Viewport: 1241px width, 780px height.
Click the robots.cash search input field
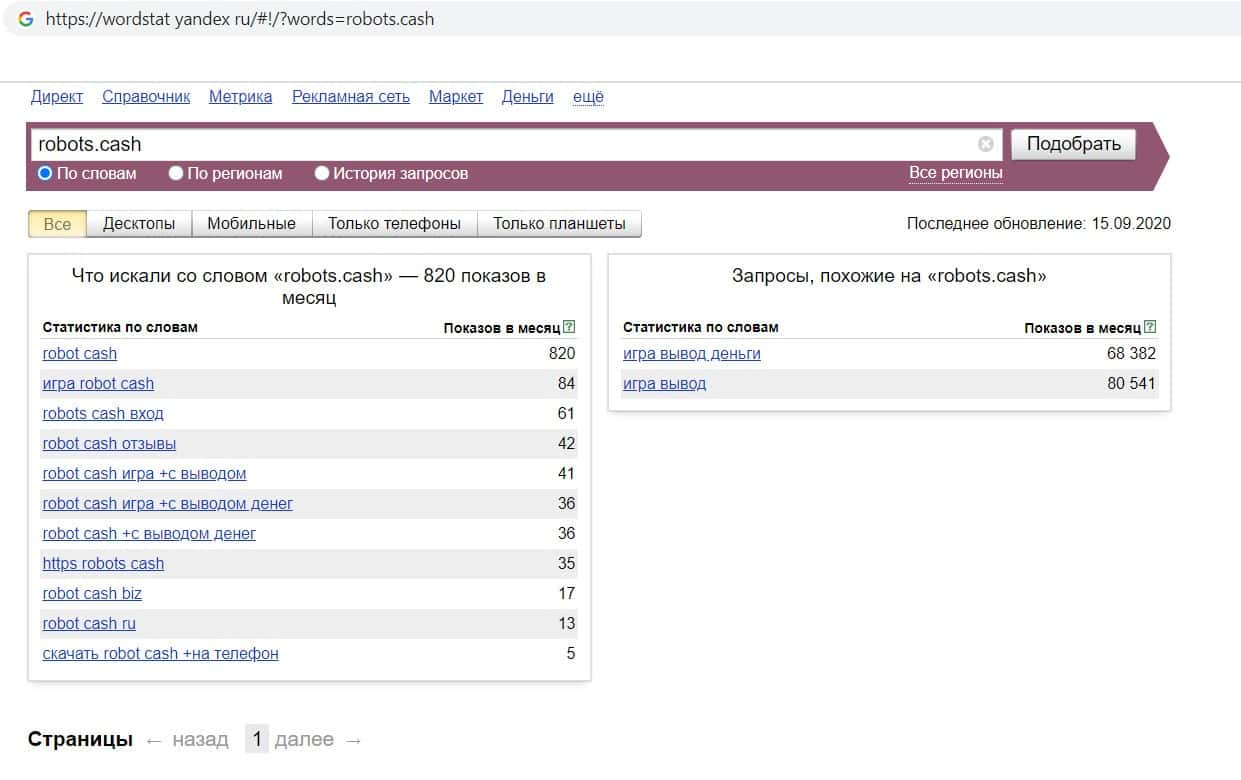[500, 144]
